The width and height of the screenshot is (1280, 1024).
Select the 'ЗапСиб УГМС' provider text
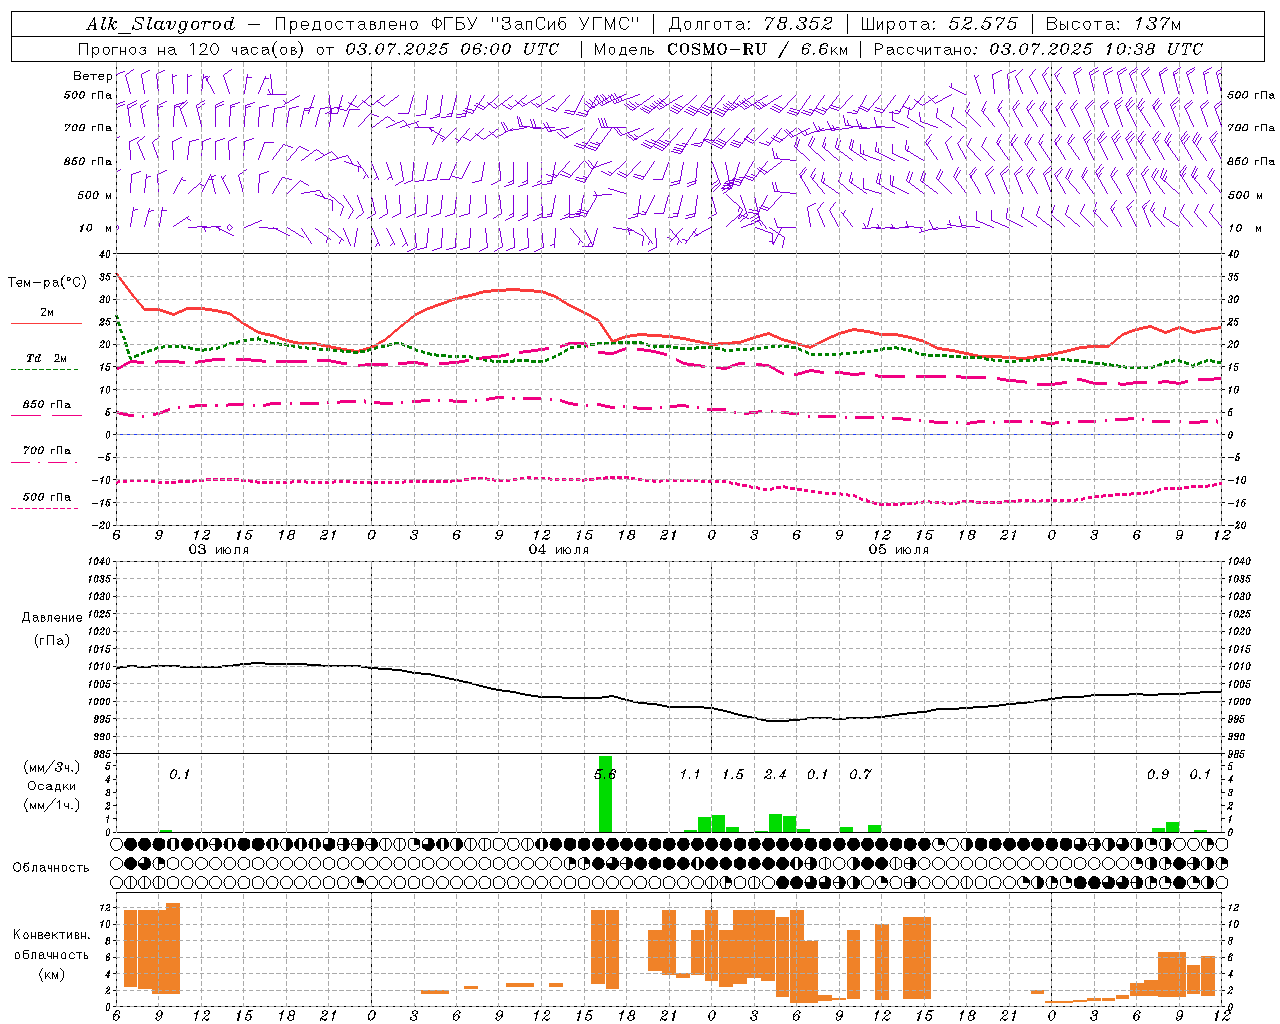click(564, 24)
